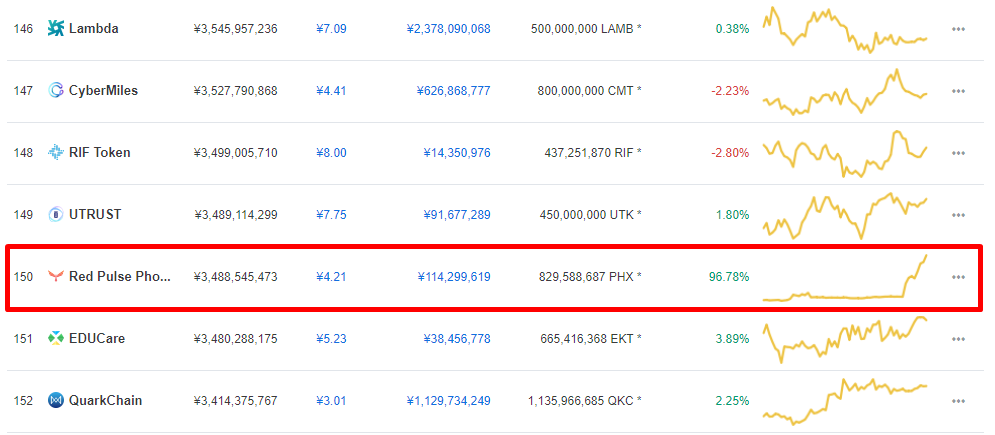Click Lambda price ¥7.09
995x435 pixels.
331,29
